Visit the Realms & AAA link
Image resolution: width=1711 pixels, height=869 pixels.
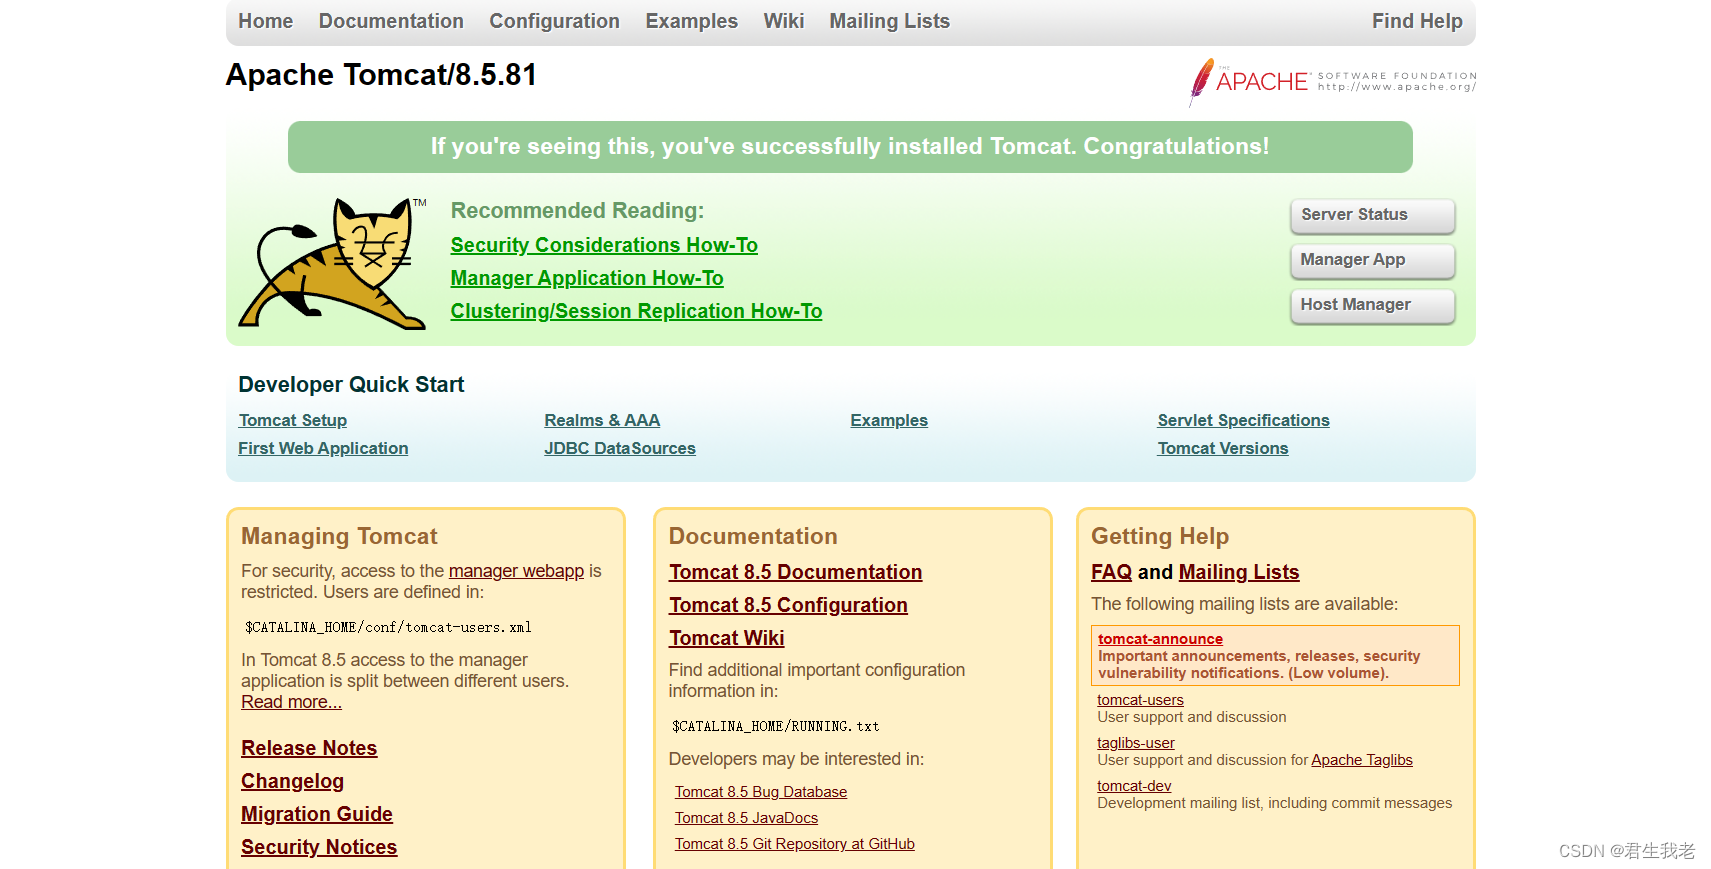click(x=602, y=421)
